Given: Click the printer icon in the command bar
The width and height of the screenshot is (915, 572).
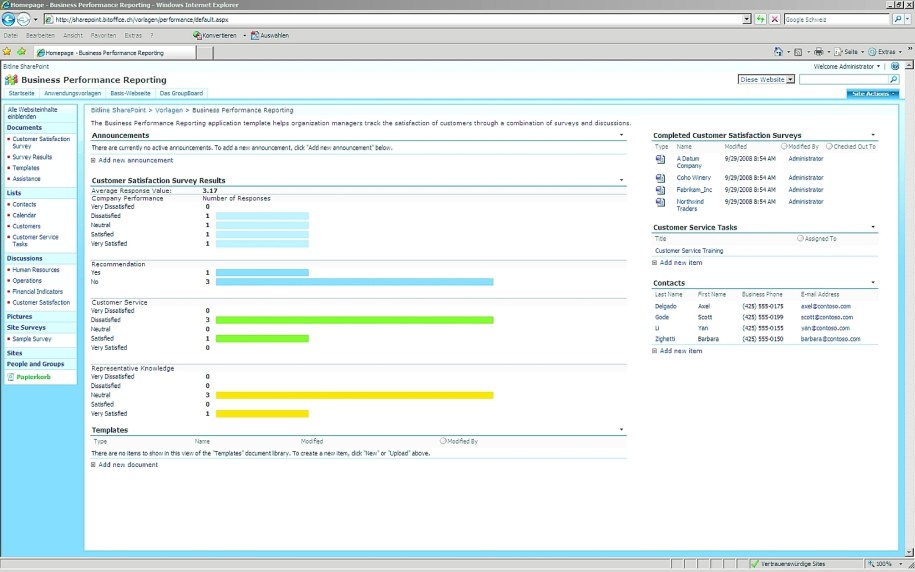Looking at the screenshot, I should click(x=818, y=52).
